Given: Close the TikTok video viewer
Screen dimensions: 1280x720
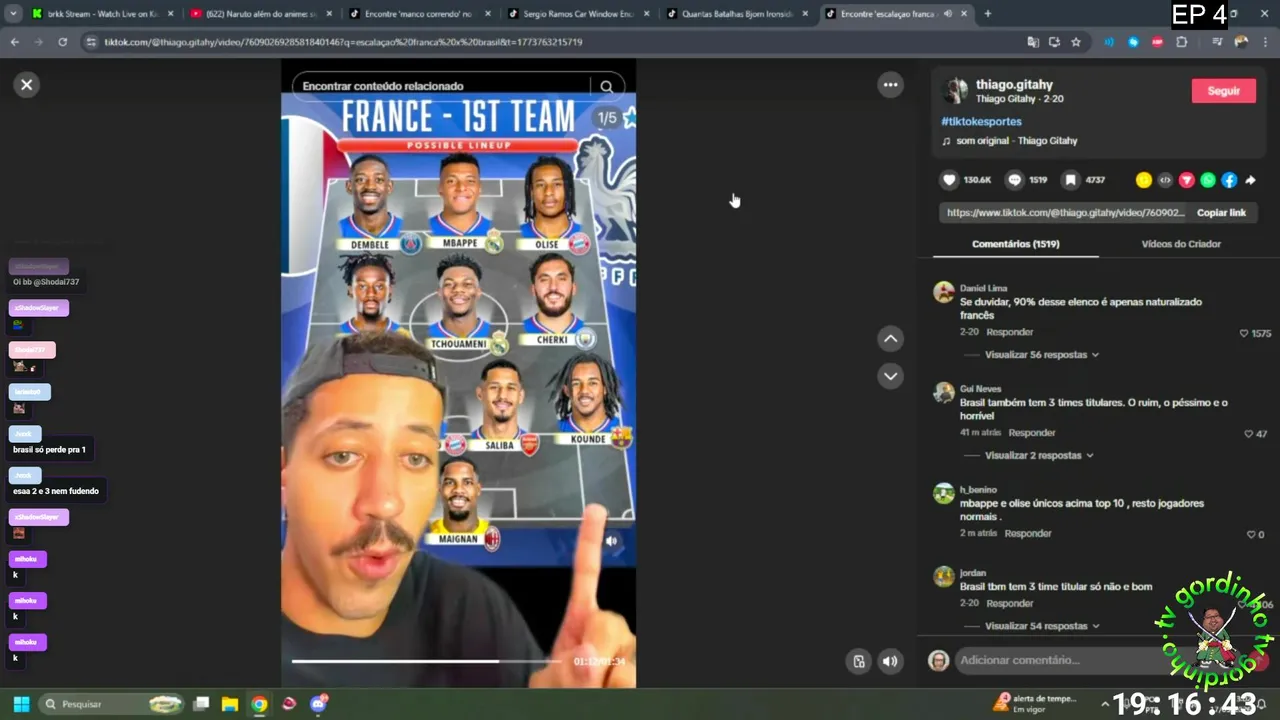Looking at the screenshot, I should [27, 85].
